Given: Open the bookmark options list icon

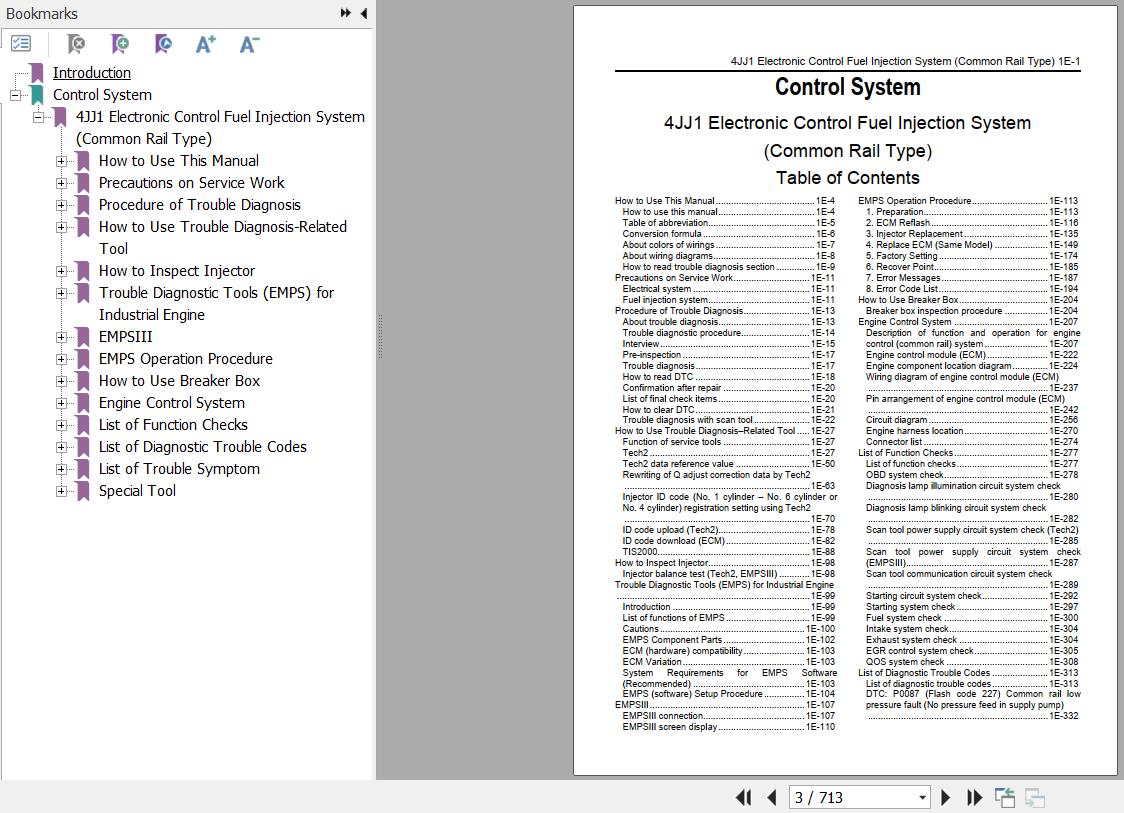Looking at the screenshot, I should coord(21,44).
